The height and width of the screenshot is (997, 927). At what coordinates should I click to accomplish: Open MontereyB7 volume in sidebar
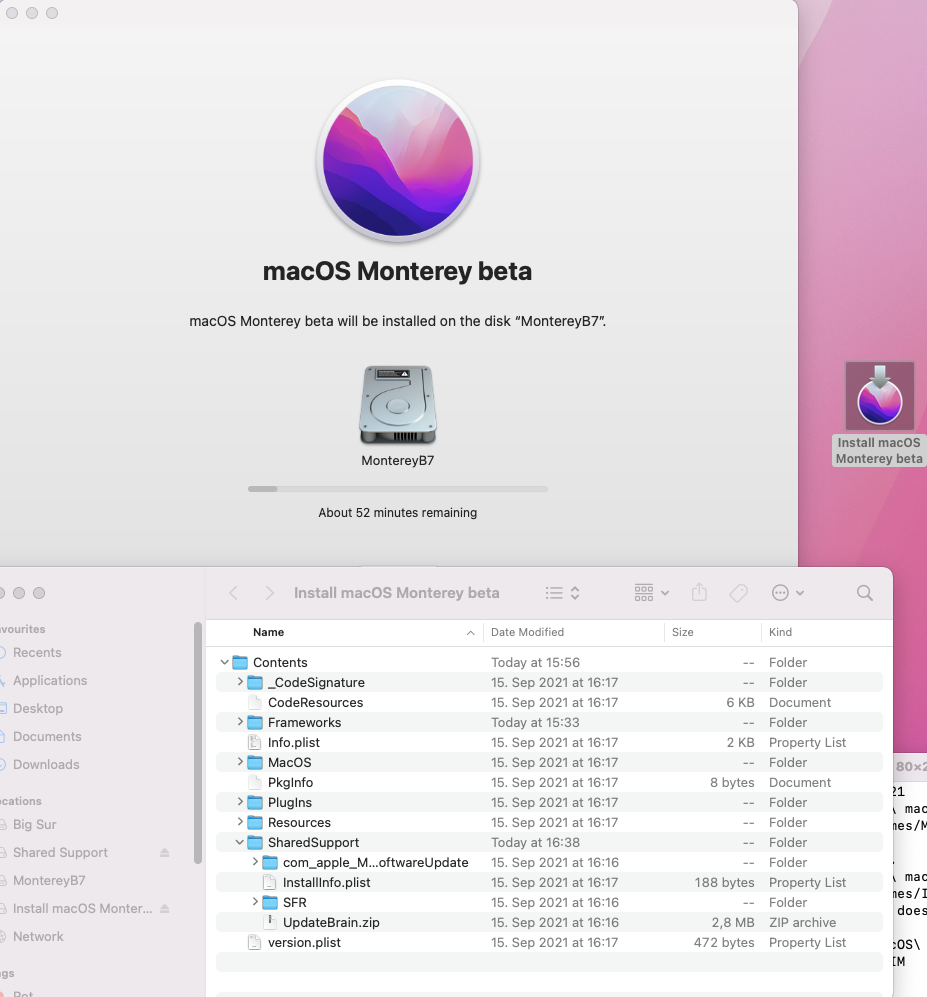click(49, 881)
